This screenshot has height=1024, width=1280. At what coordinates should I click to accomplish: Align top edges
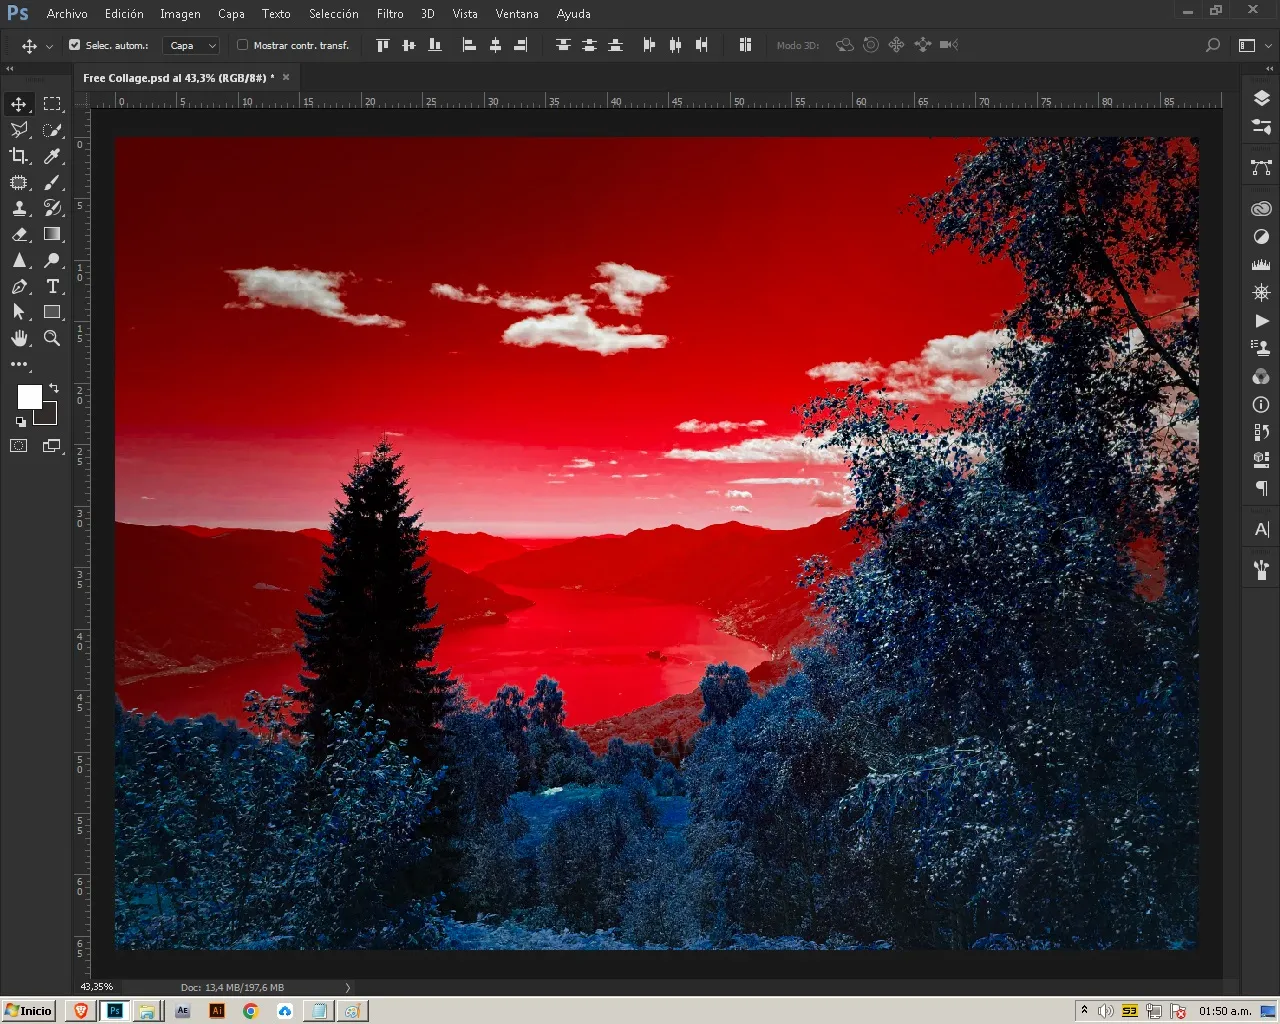click(x=382, y=45)
